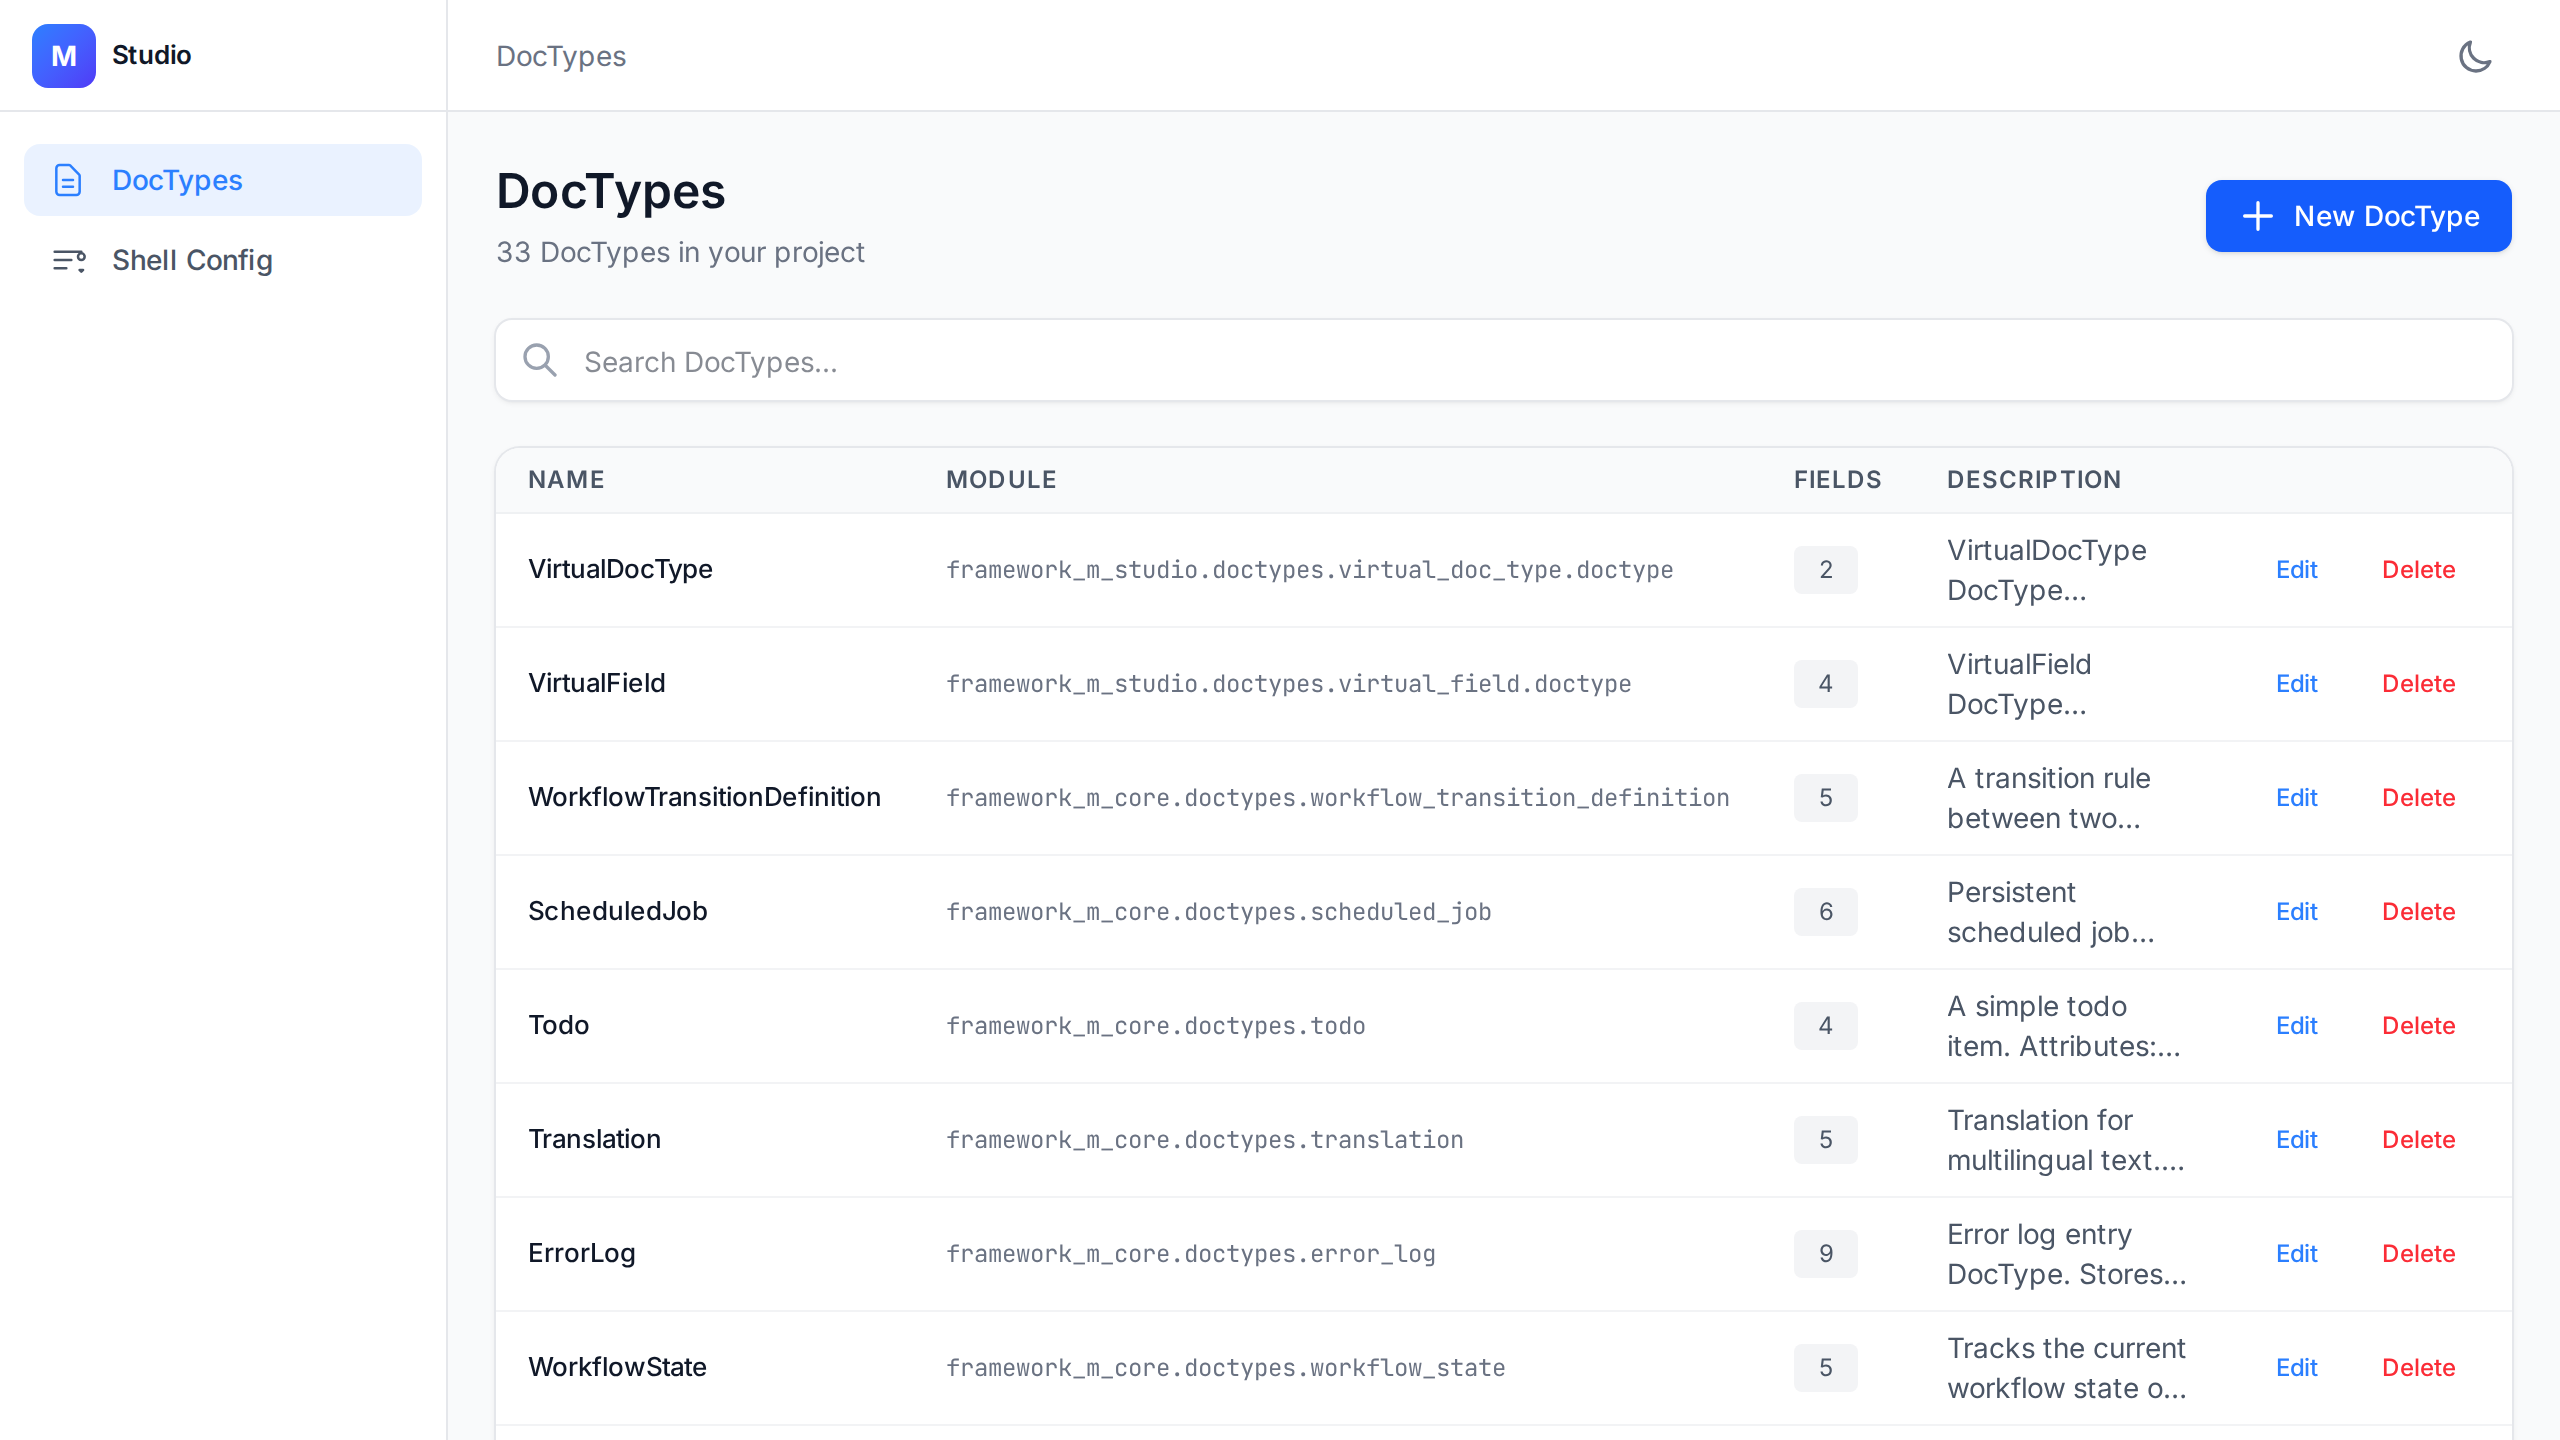Click module framework_m_core.doctypes.translation
Screen dimensions: 2560x1440
coord(1204,1140)
